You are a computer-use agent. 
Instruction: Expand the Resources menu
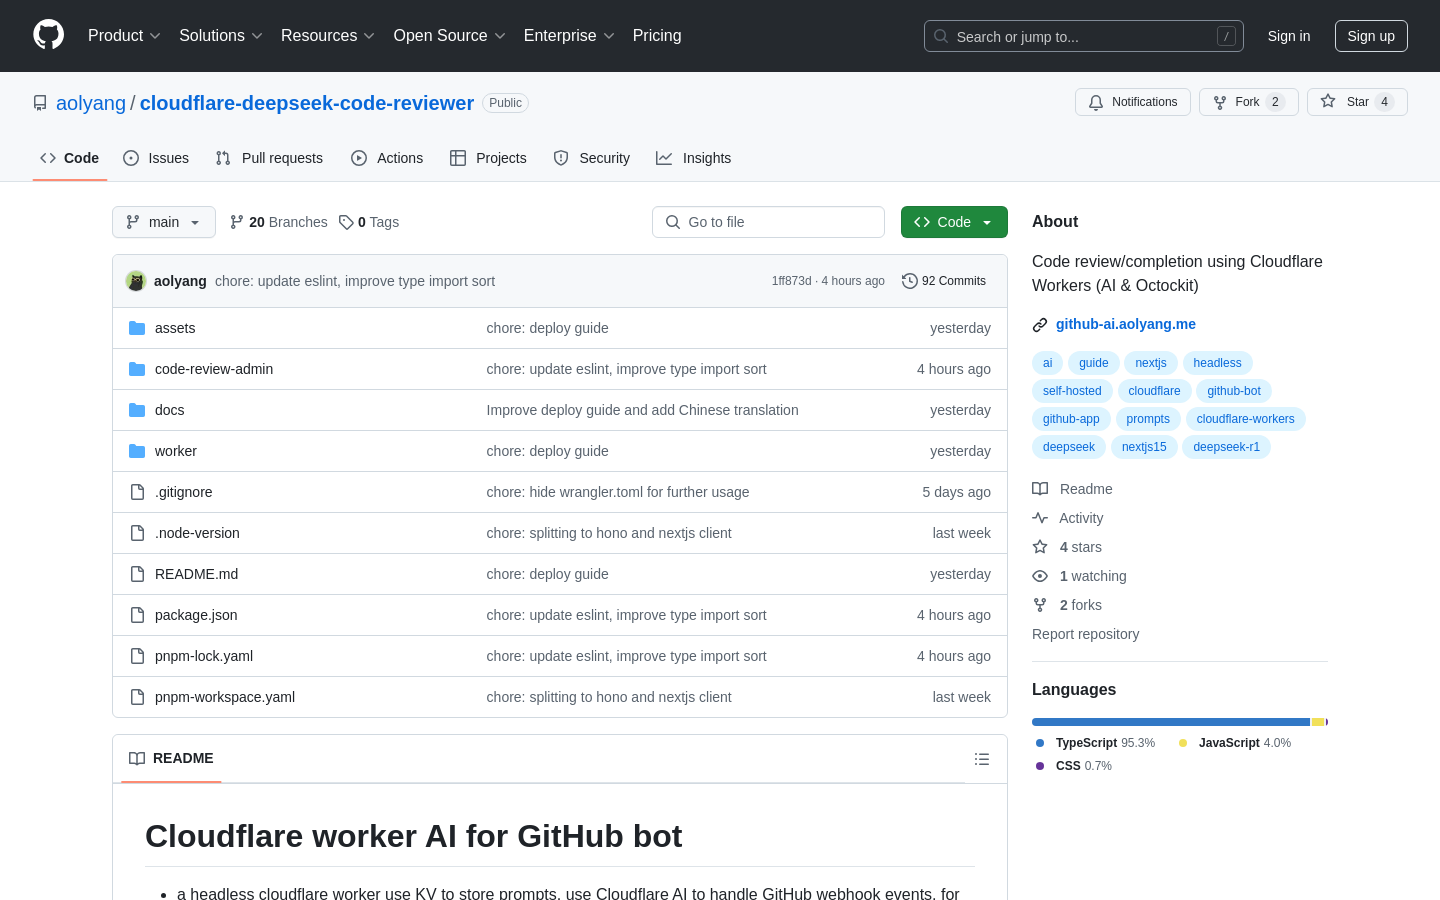click(328, 35)
